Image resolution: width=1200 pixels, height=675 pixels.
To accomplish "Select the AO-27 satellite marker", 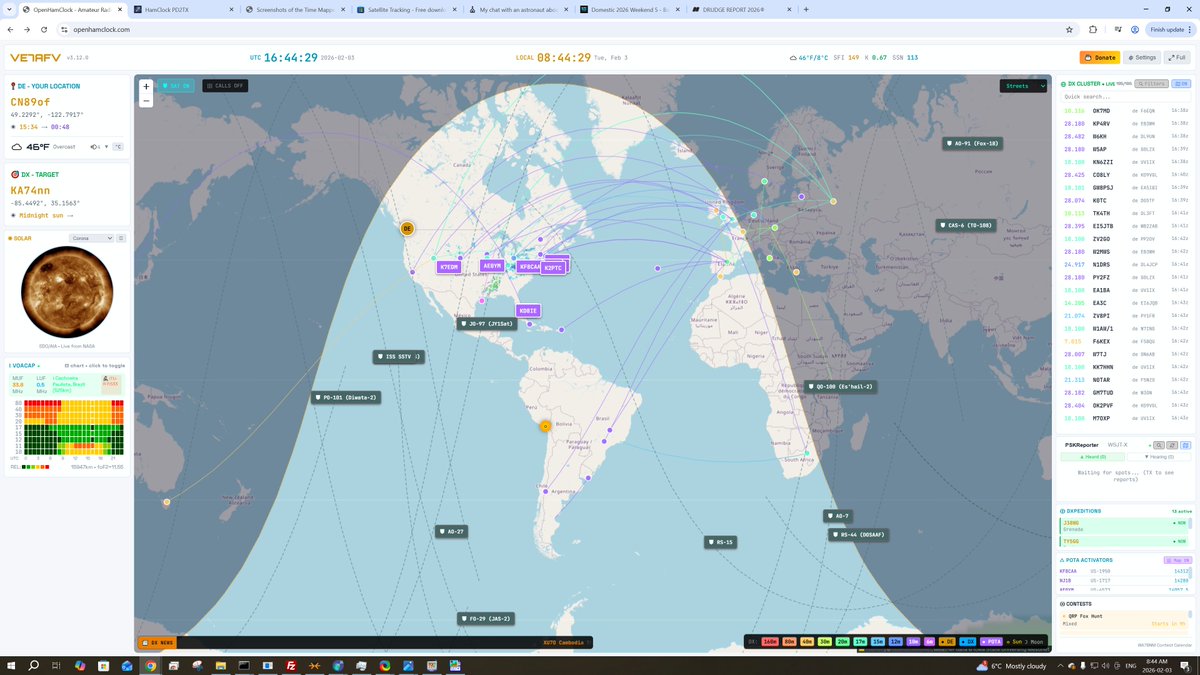I will point(451,531).
